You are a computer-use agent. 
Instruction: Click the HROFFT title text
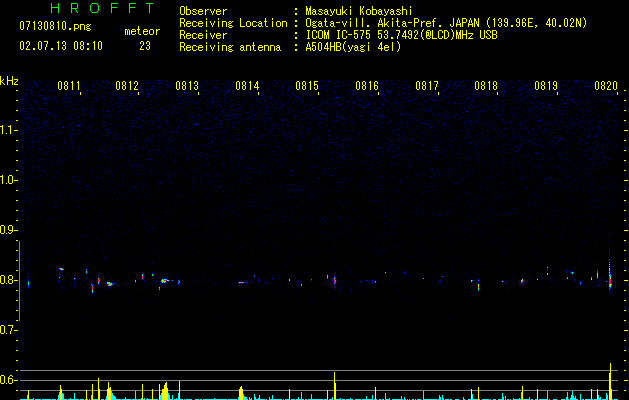click(x=102, y=8)
